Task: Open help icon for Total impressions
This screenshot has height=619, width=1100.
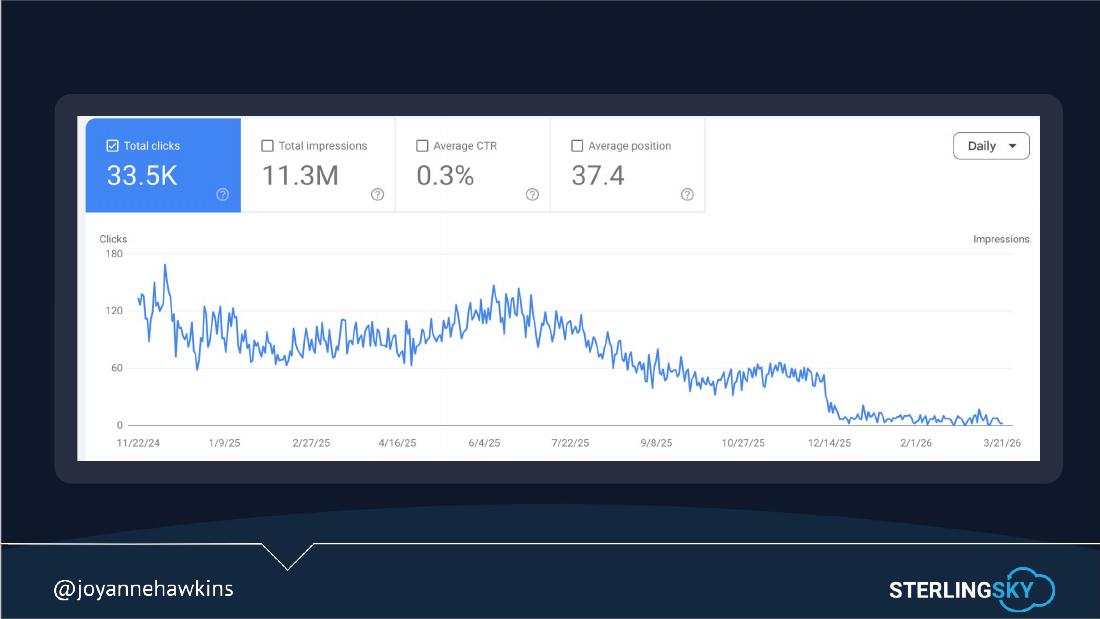Action: 377,194
